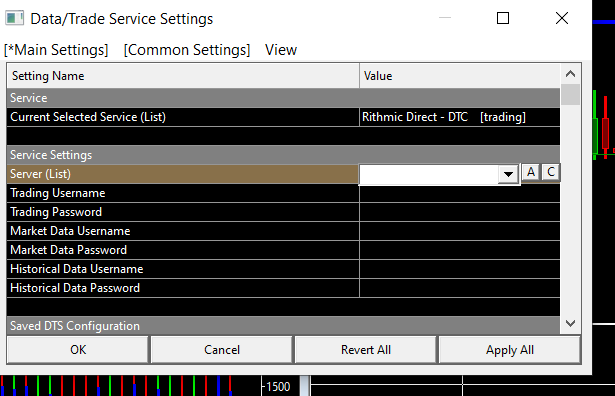Image resolution: width=615 pixels, height=396 pixels.
Task: Click the Market Data Username value field
Action: (x=460, y=231)
